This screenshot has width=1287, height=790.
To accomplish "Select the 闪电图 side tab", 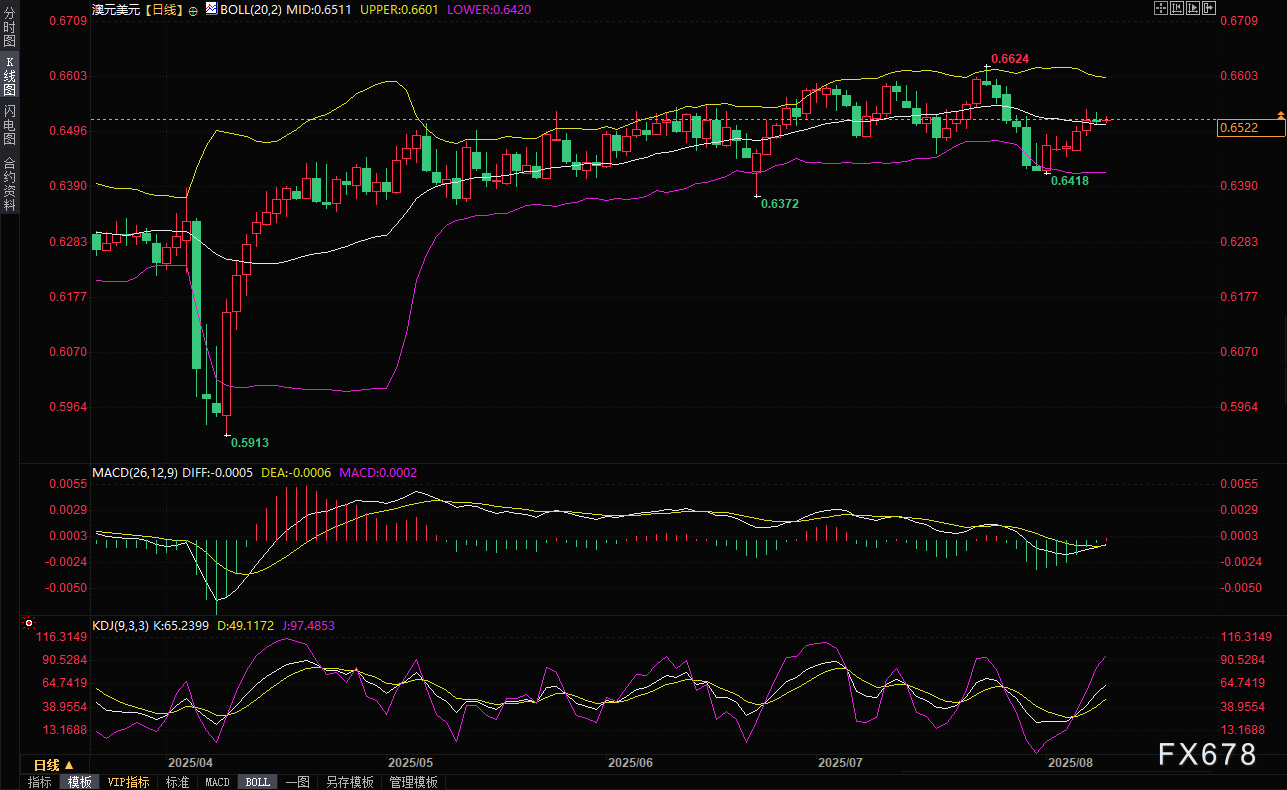I will click(x=9, y=126).
